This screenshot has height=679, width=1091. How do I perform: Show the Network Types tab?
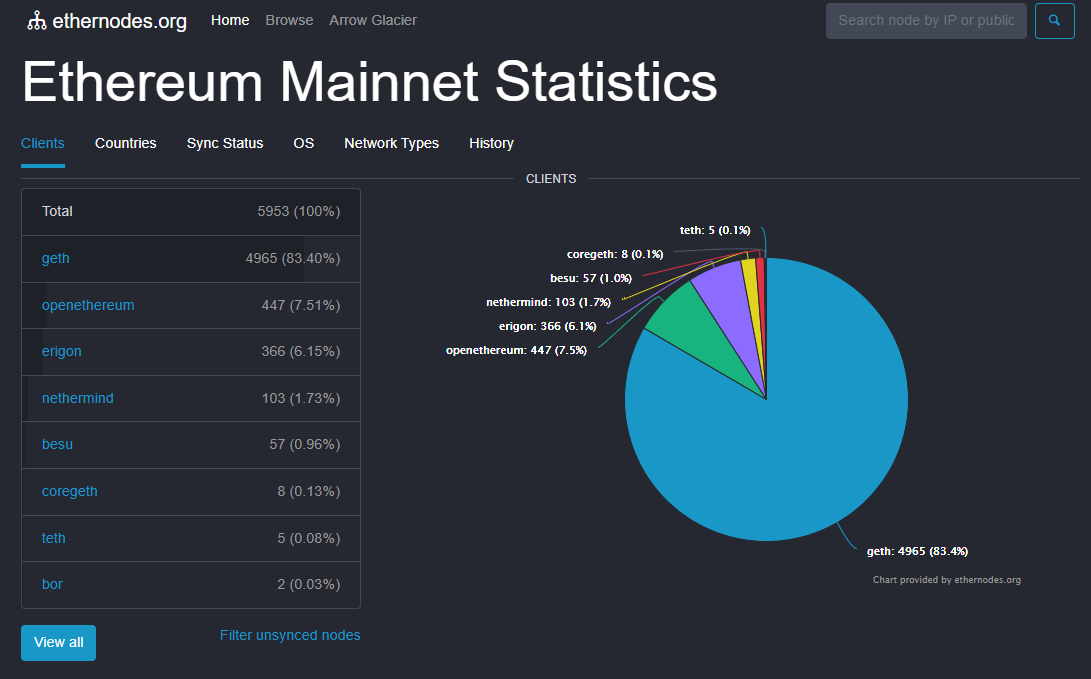[392, 143]
